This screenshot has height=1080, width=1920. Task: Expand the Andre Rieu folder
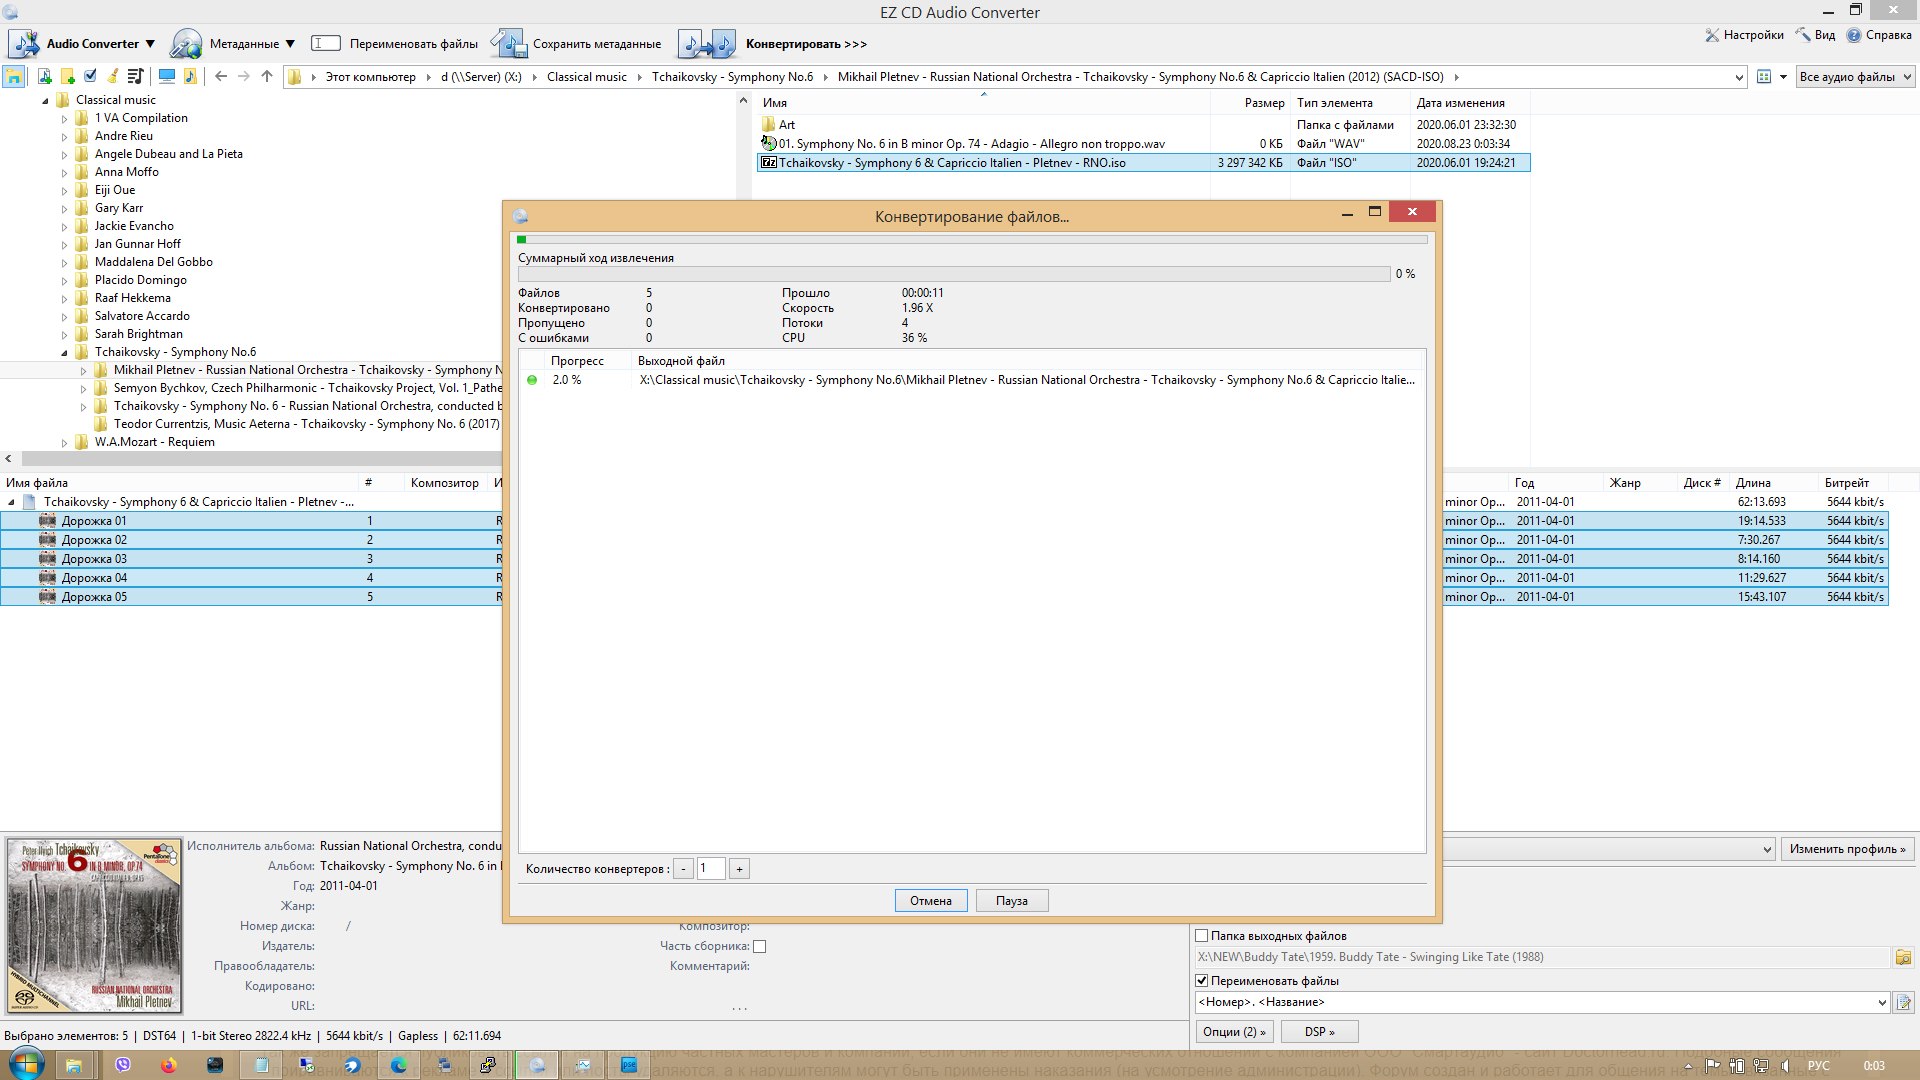pyautogui.click(x=65, y=136)
